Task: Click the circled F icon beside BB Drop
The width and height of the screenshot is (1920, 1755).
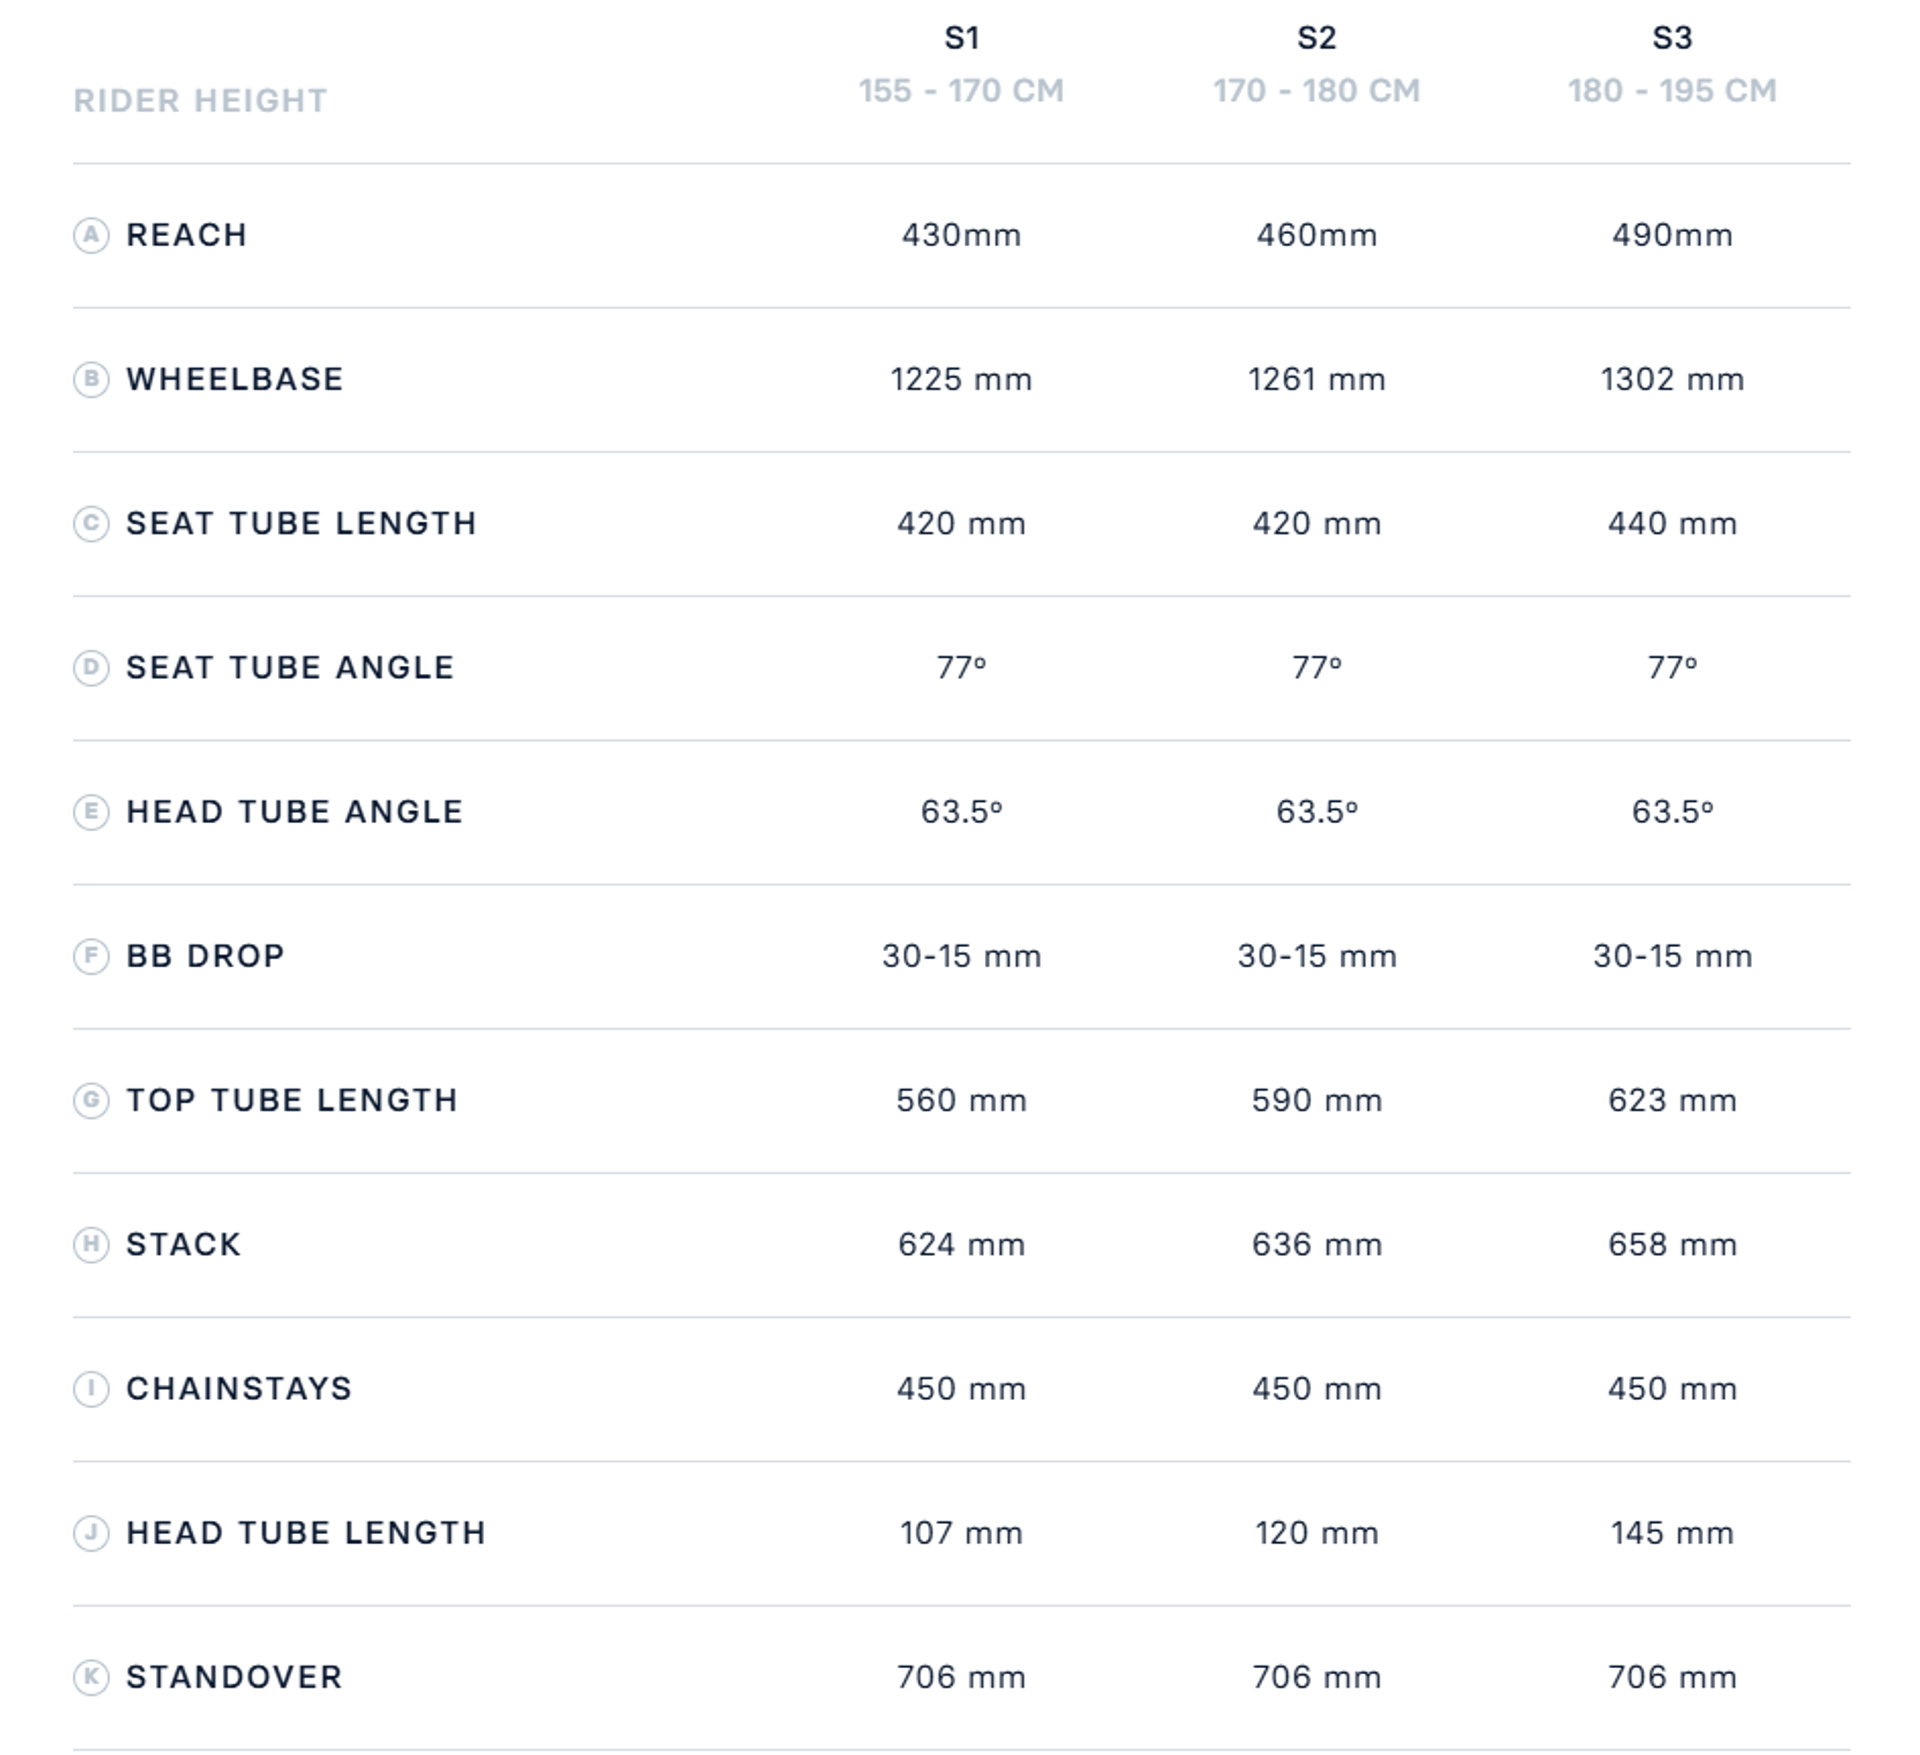Action: (91, 956)
